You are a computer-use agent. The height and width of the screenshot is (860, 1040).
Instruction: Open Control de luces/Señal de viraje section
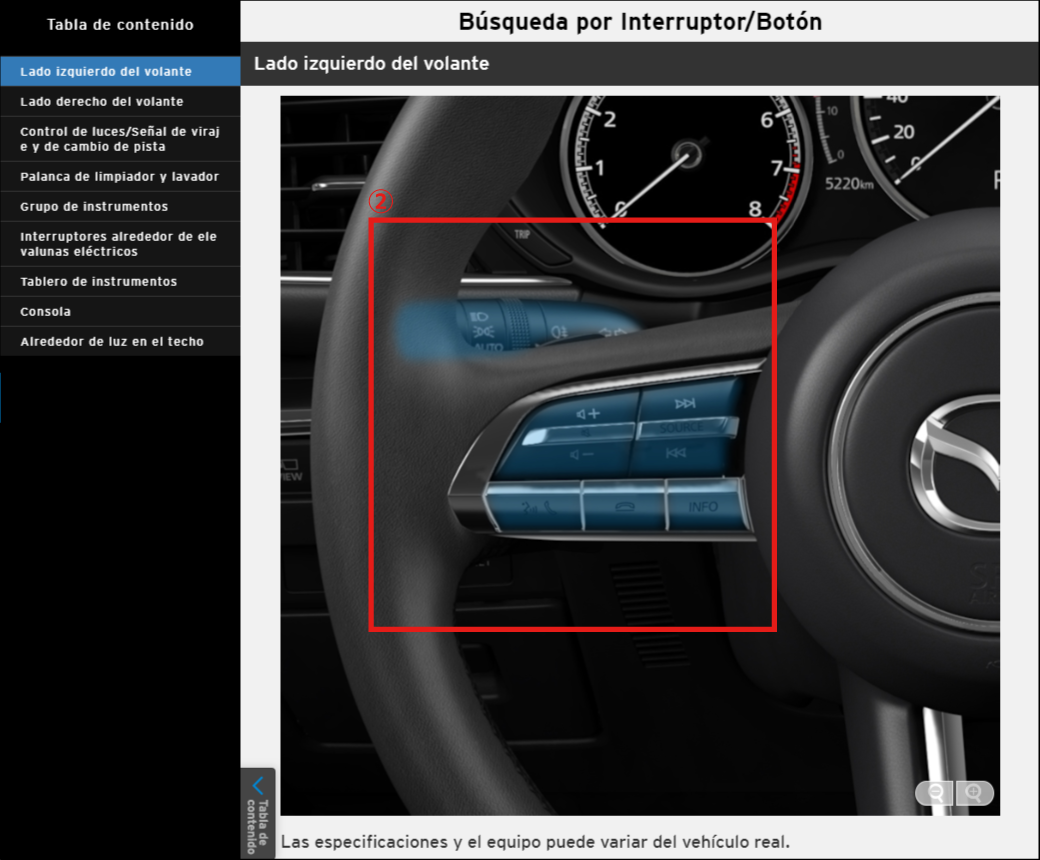point(120,139)
